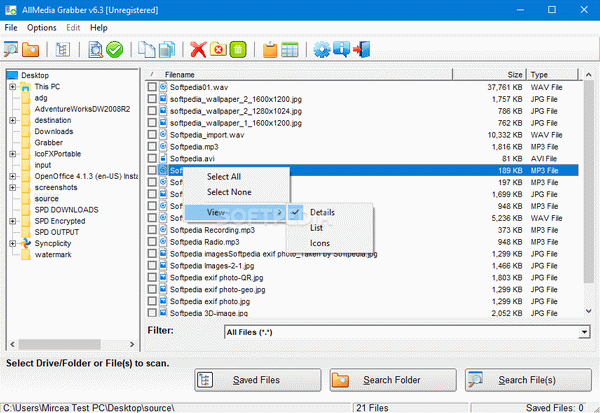Viewport: 600px width, 413px height.
Task: Check the box for Softpedia01.wav
Action: click(152, 87)
